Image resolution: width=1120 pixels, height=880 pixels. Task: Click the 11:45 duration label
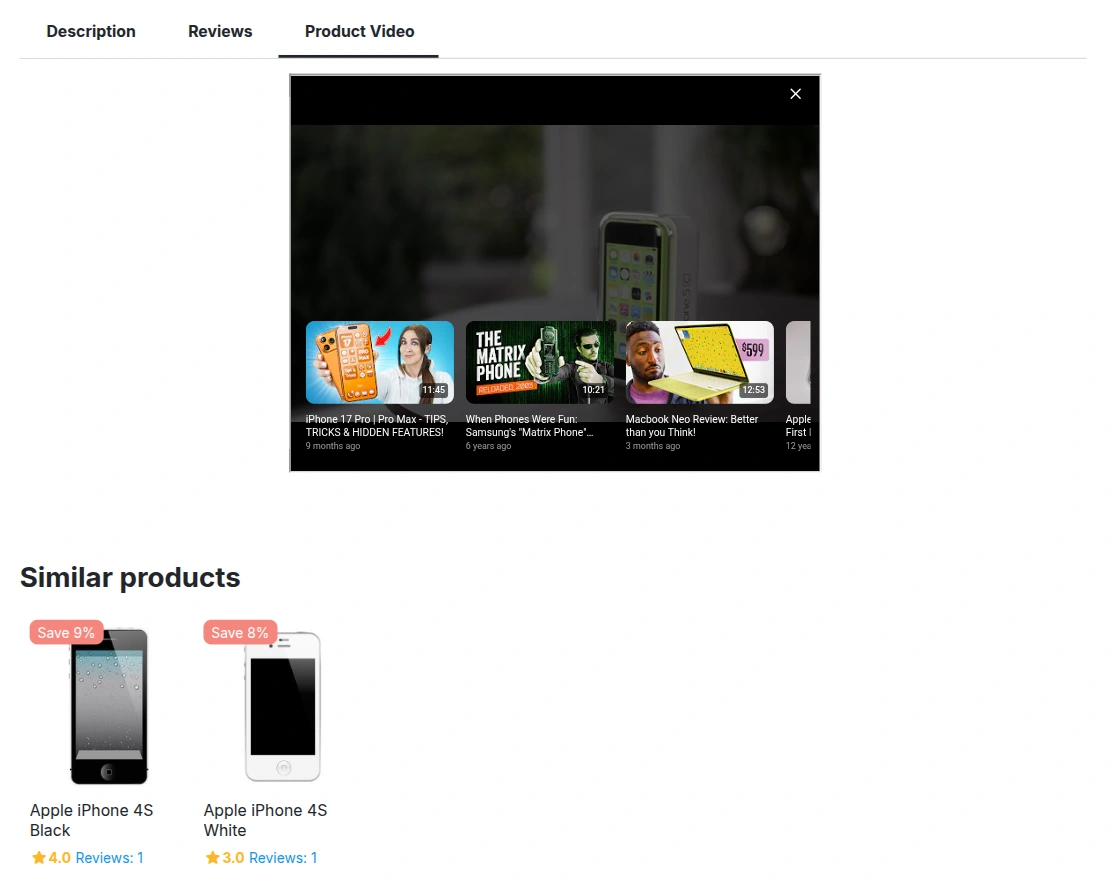click(434, 390)
